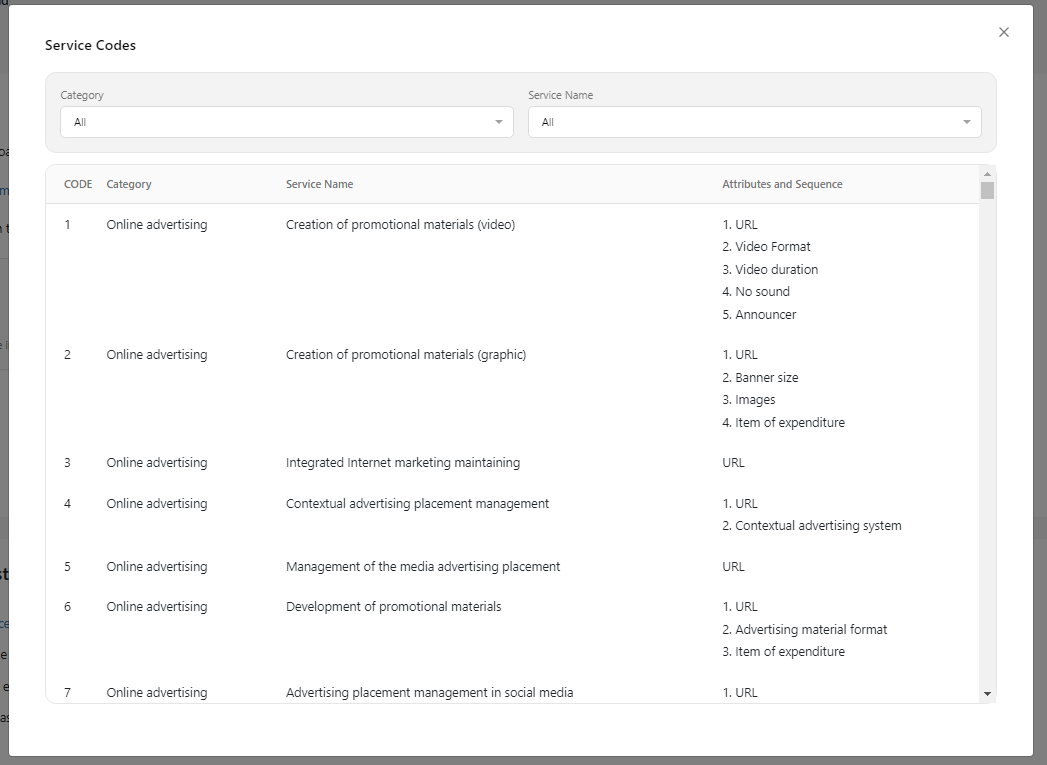Click code 1 cell
The image size is (1047, 765).
coord(67,225)
